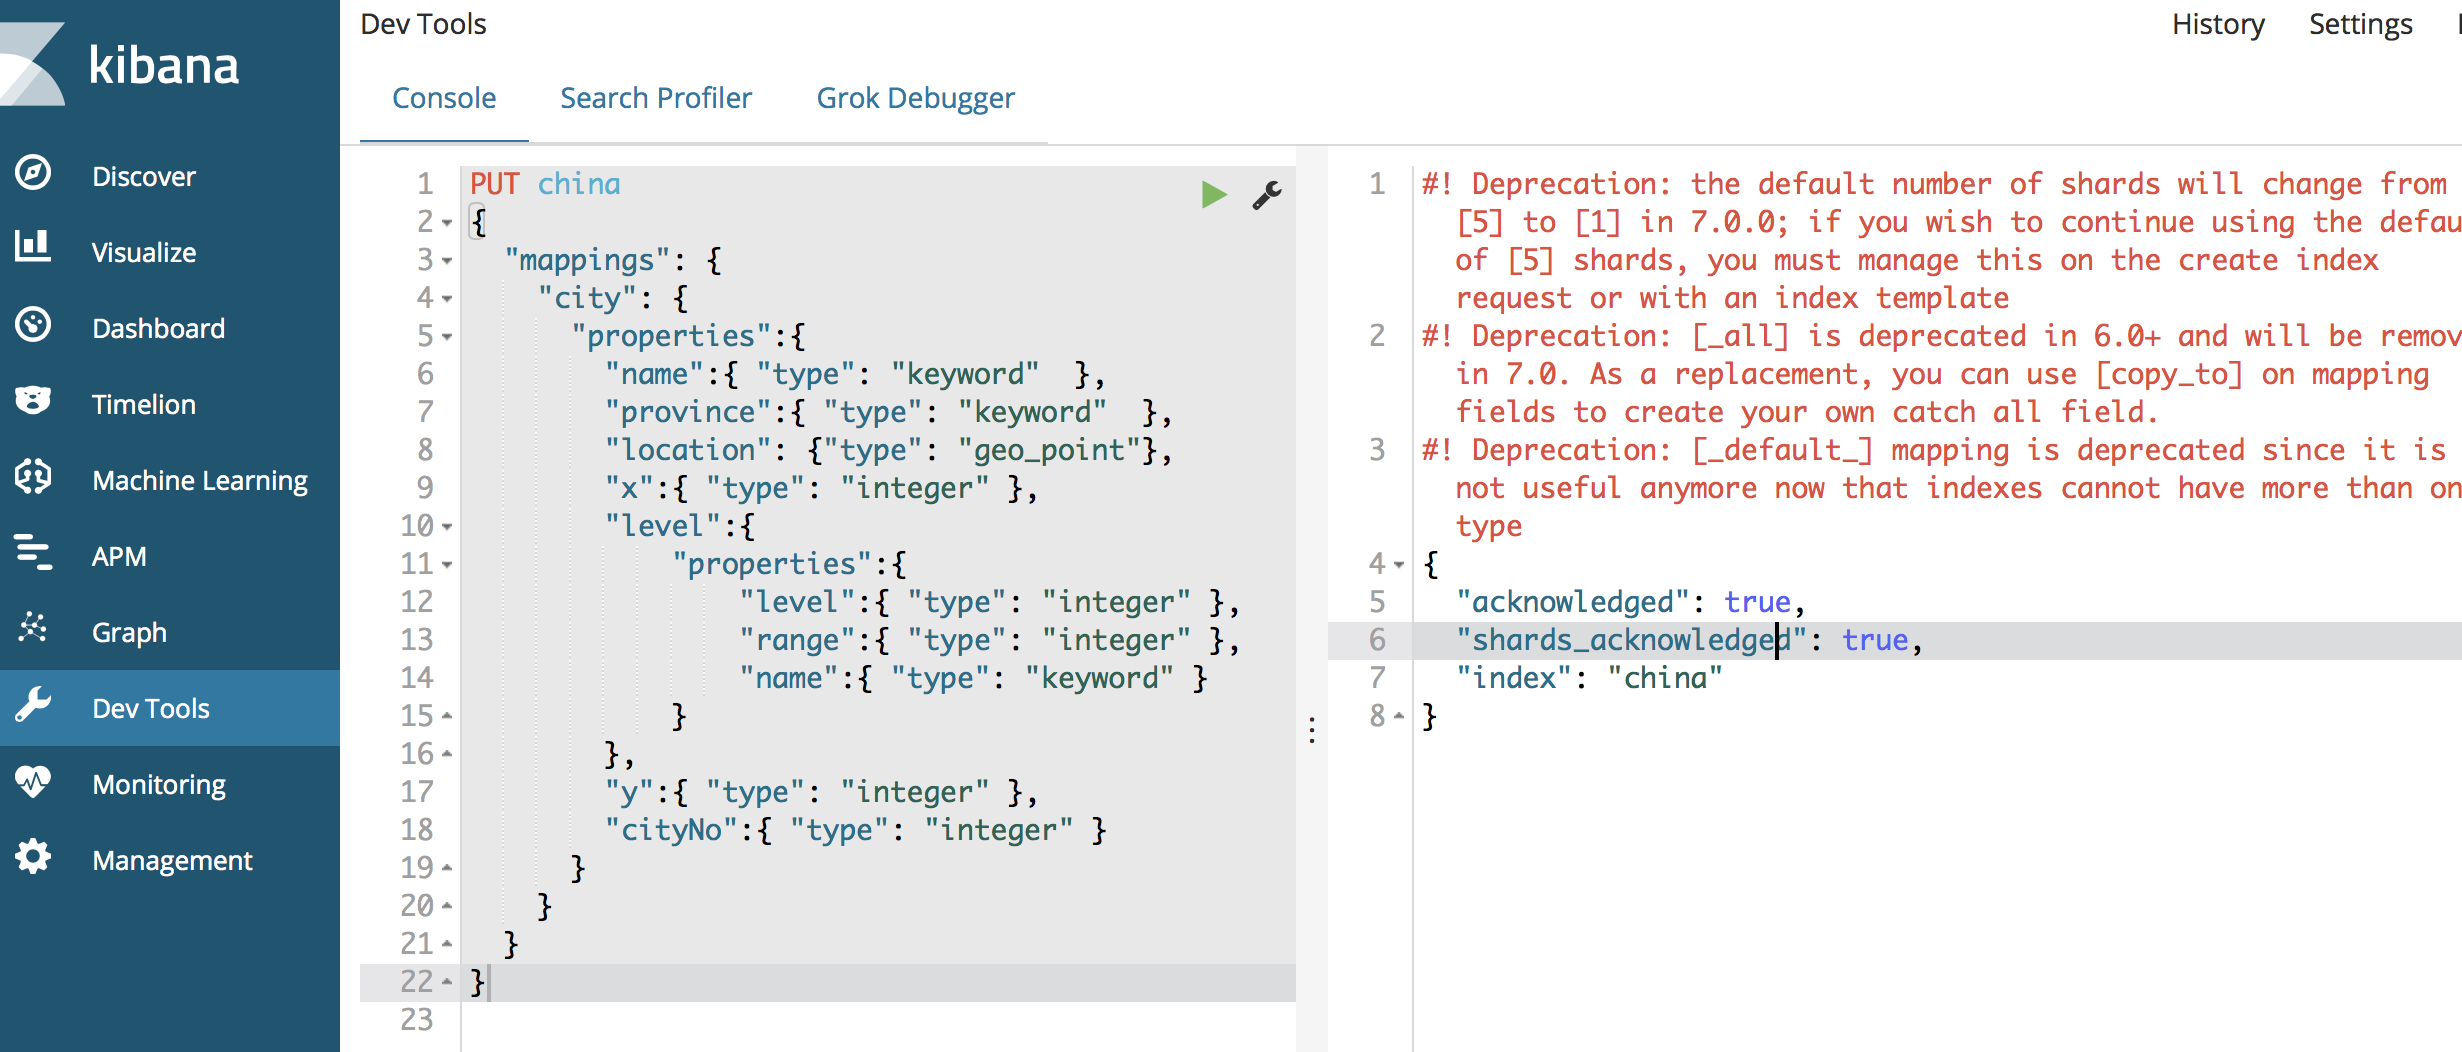Click the empty editor line 23
The width and height of the screenshot is (2462, 1052).
point(878,1019)
